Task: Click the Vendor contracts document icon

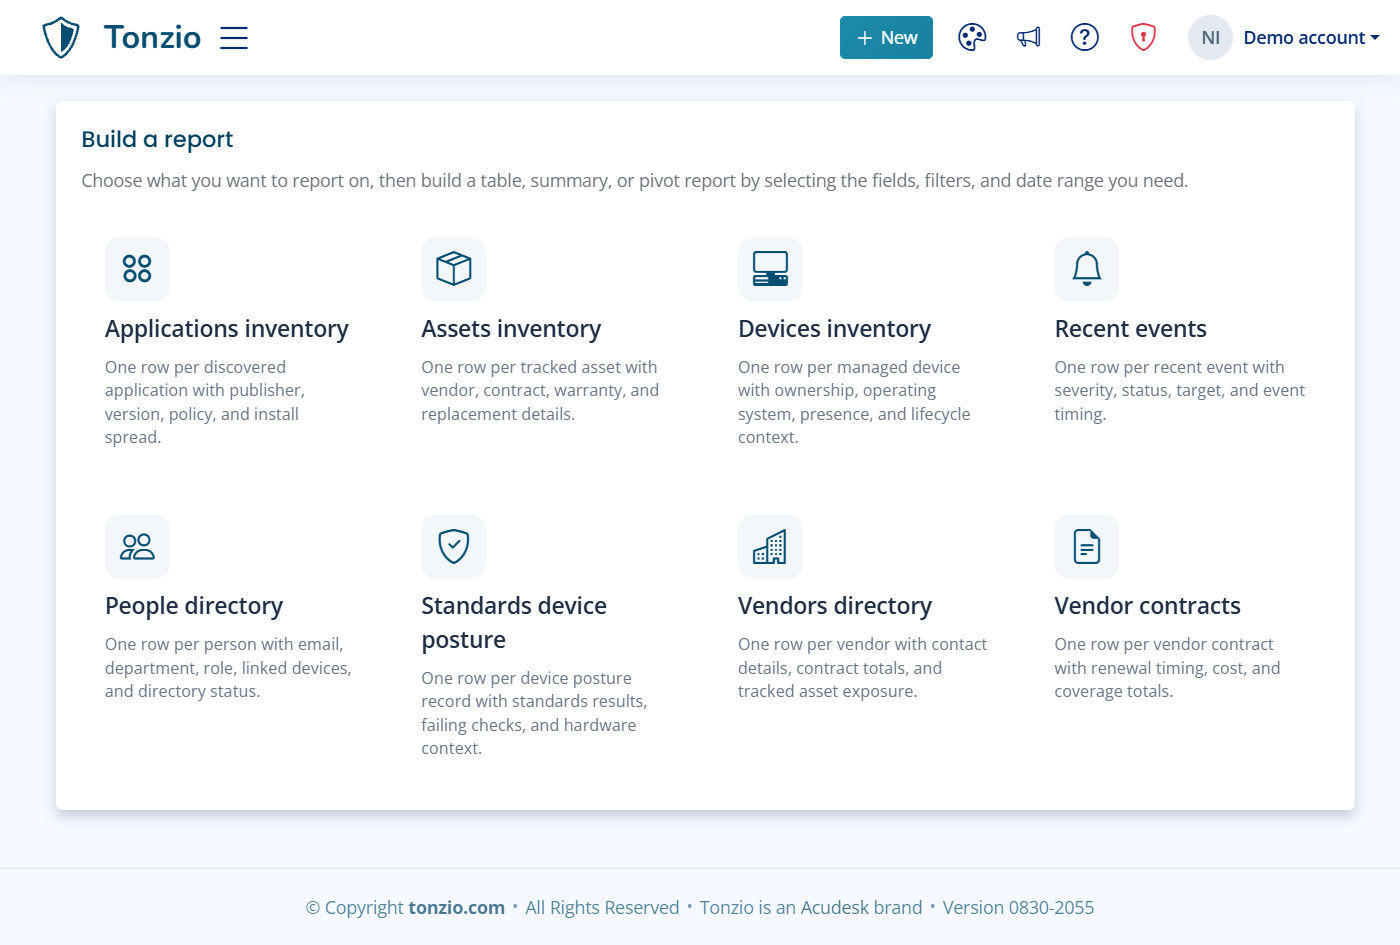Action: point(1087,546)
